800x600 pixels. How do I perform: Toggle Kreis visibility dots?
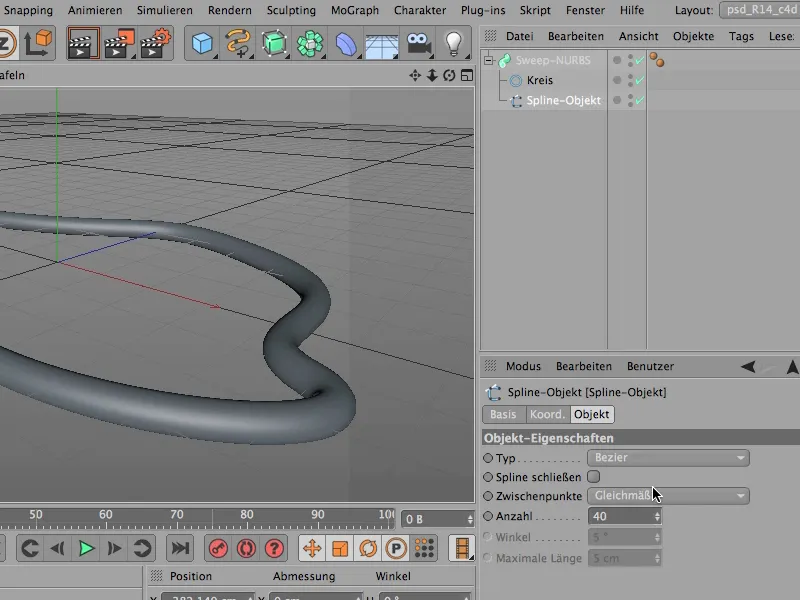coord(631,80)
